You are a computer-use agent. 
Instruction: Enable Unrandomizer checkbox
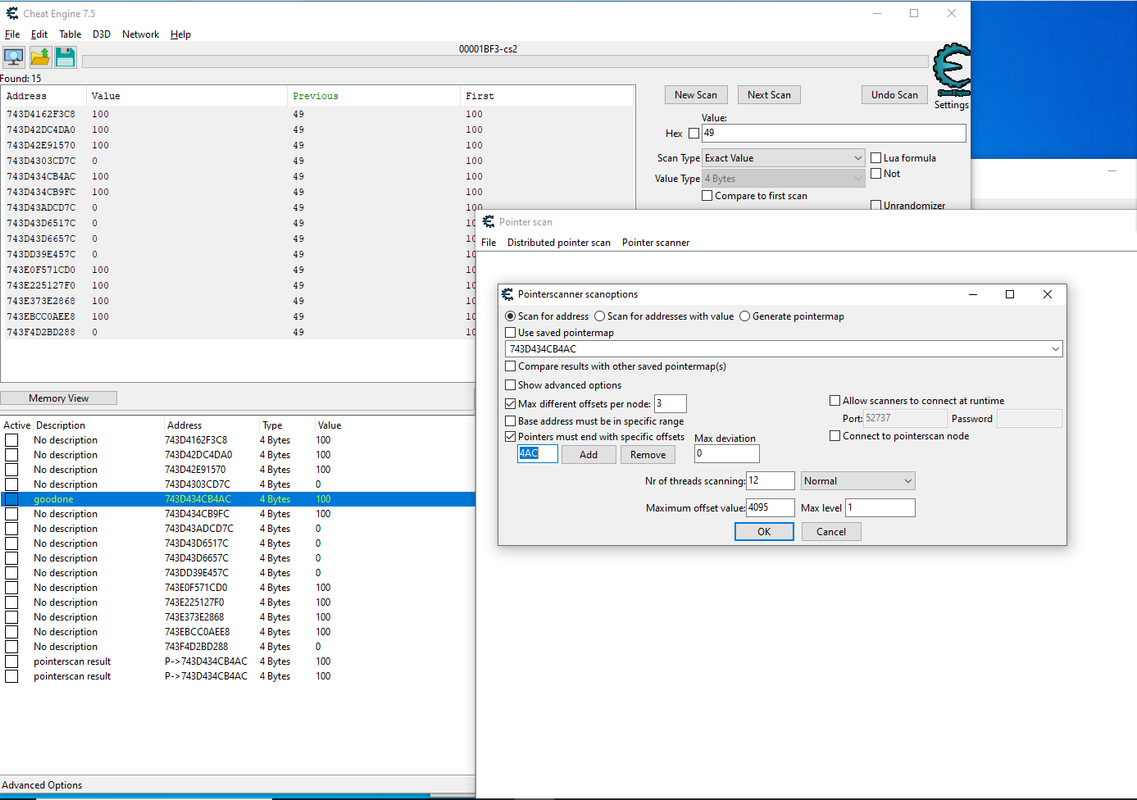click(x=876, y=205)
